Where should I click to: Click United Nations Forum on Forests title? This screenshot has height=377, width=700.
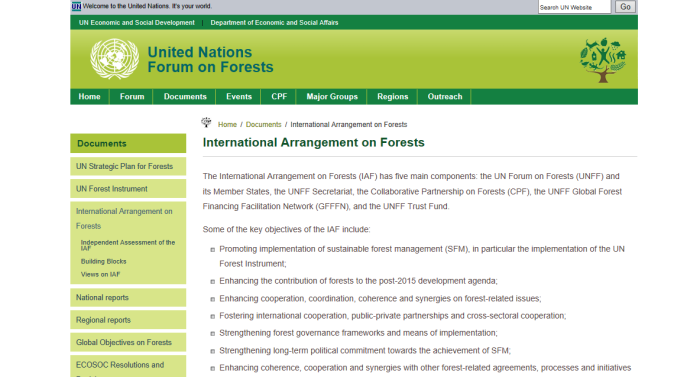point(210,59)
